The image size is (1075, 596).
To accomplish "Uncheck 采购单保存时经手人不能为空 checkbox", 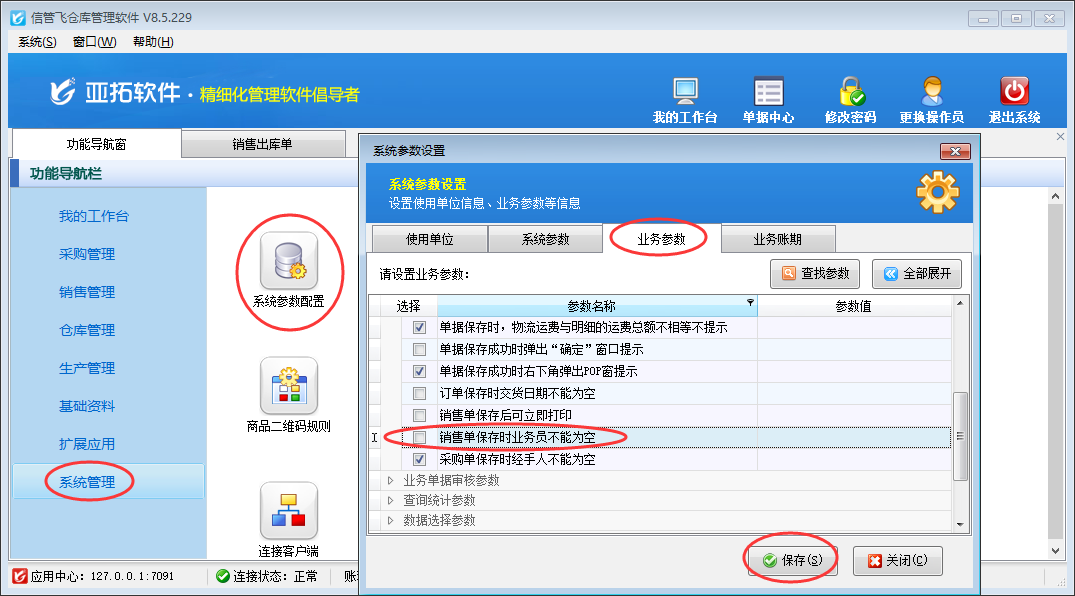I will pyautogui.click(x=420, y=460).
